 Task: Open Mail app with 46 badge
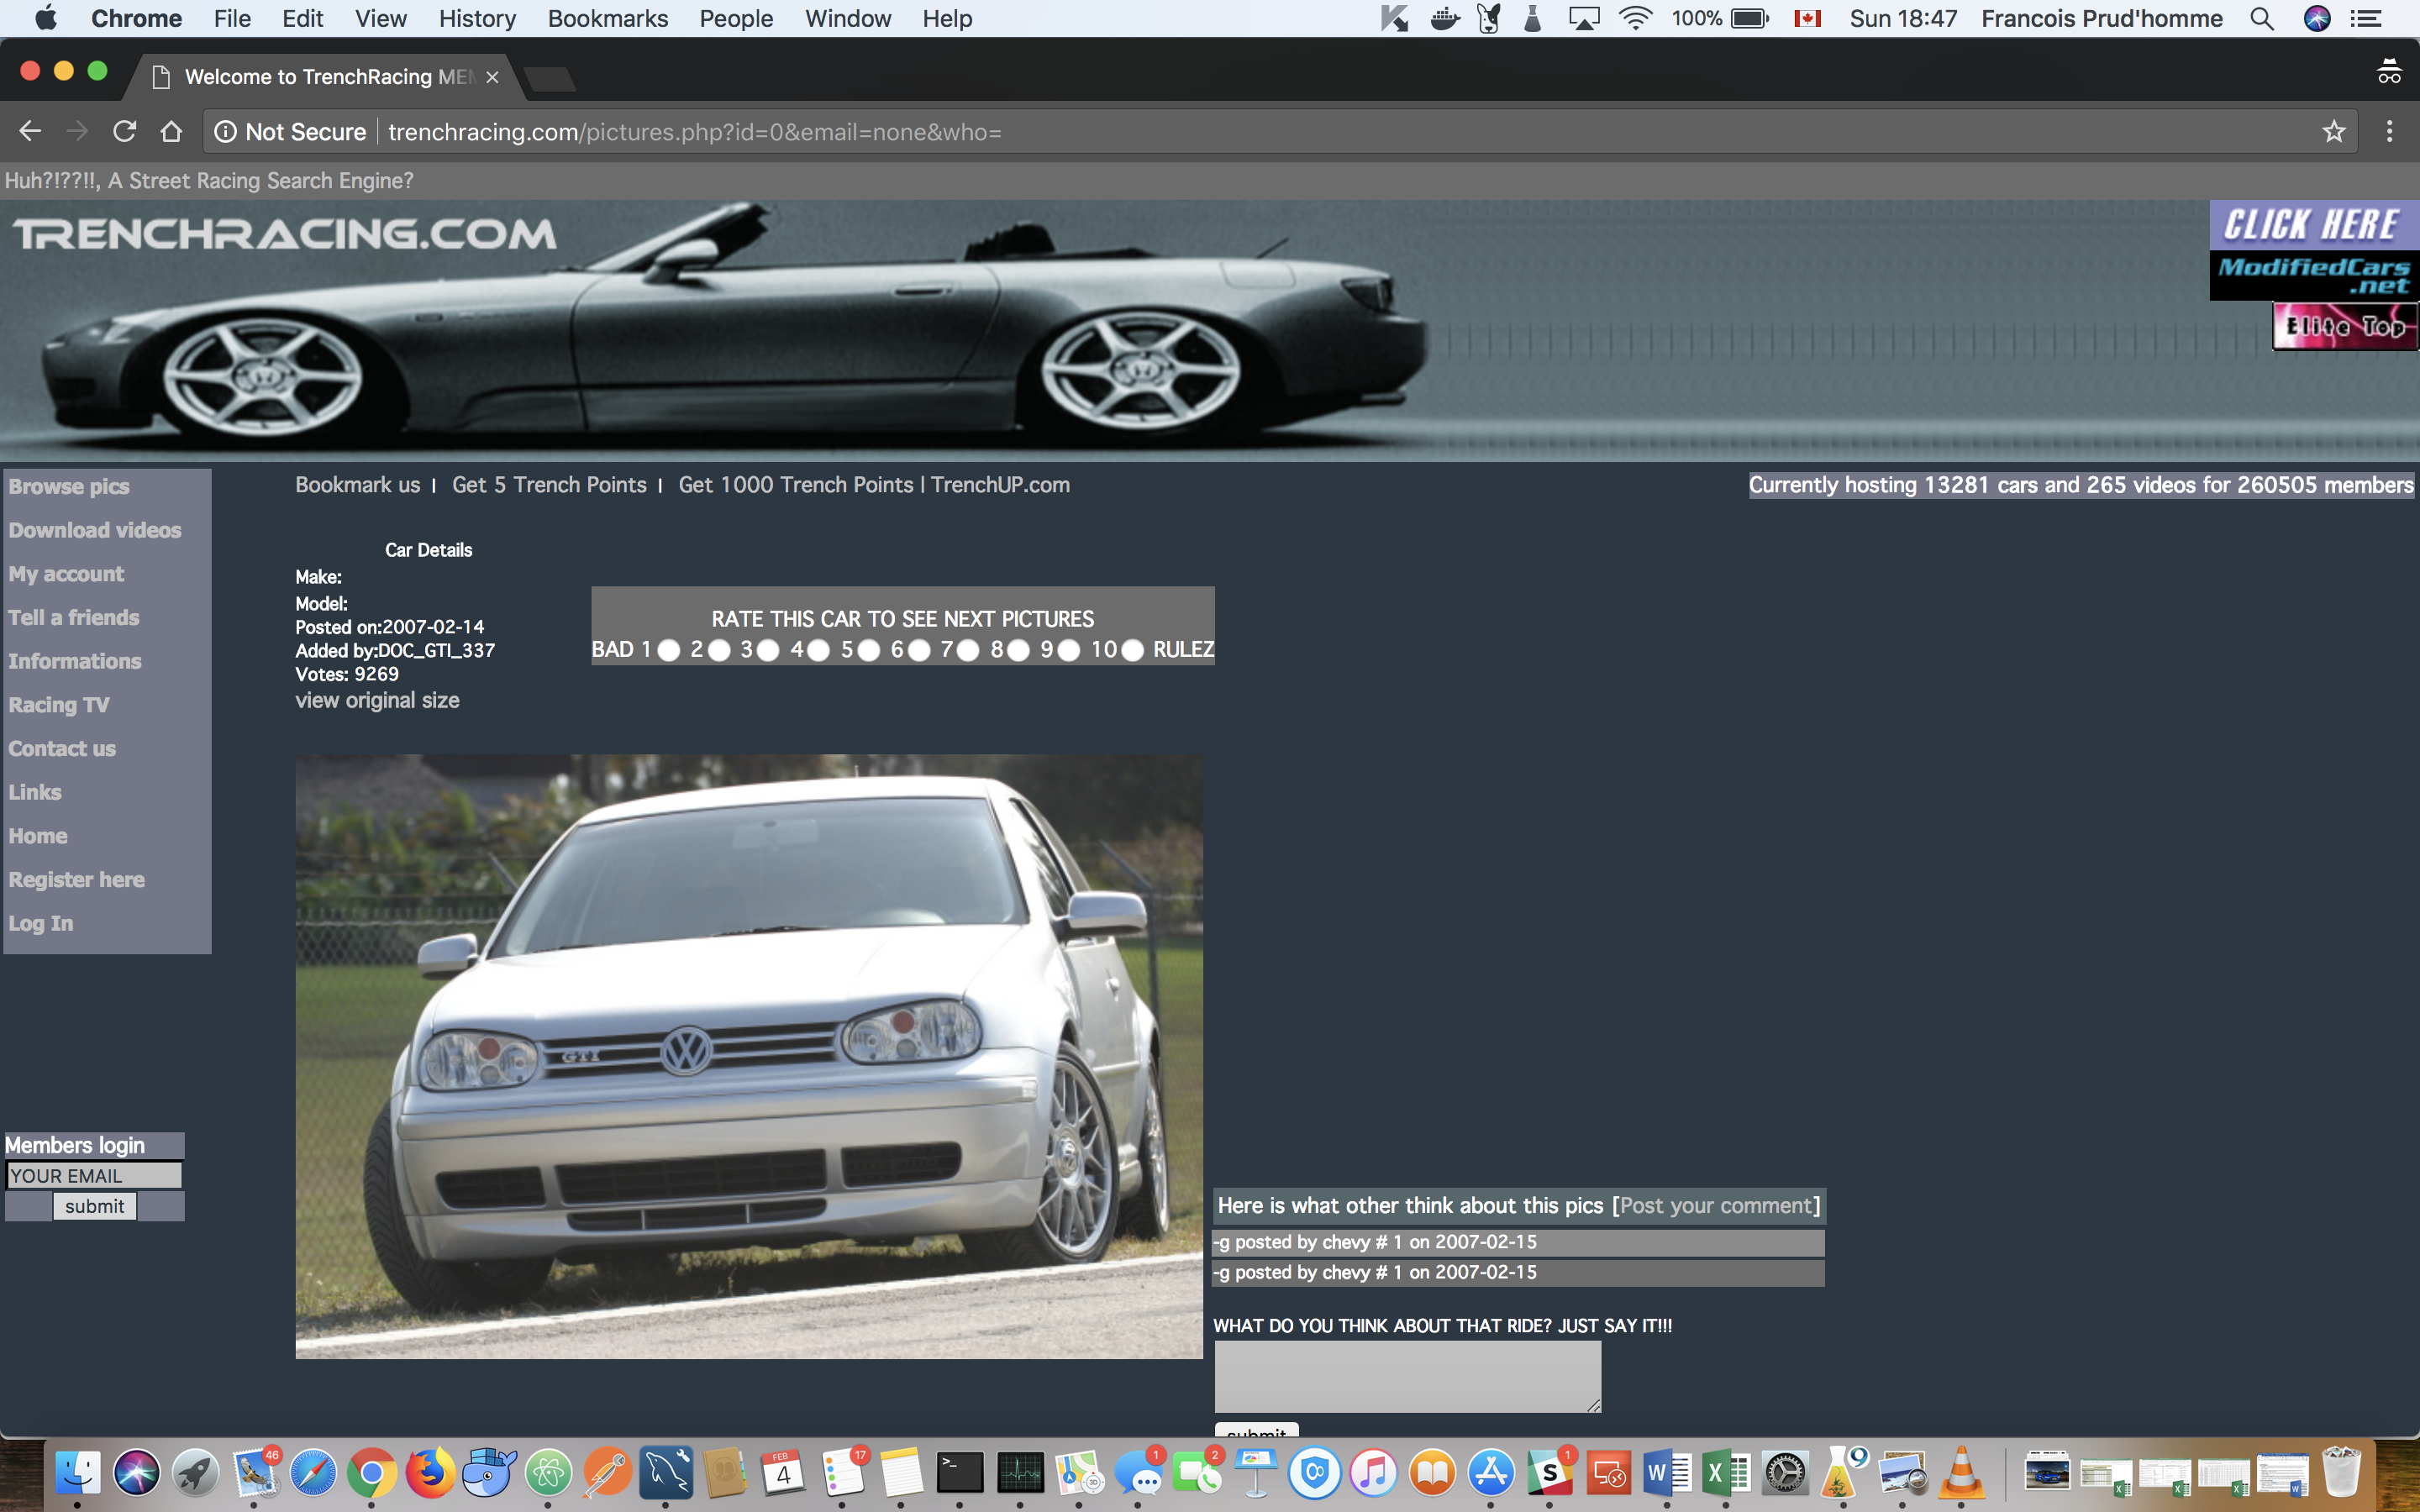click(255, 1472)
